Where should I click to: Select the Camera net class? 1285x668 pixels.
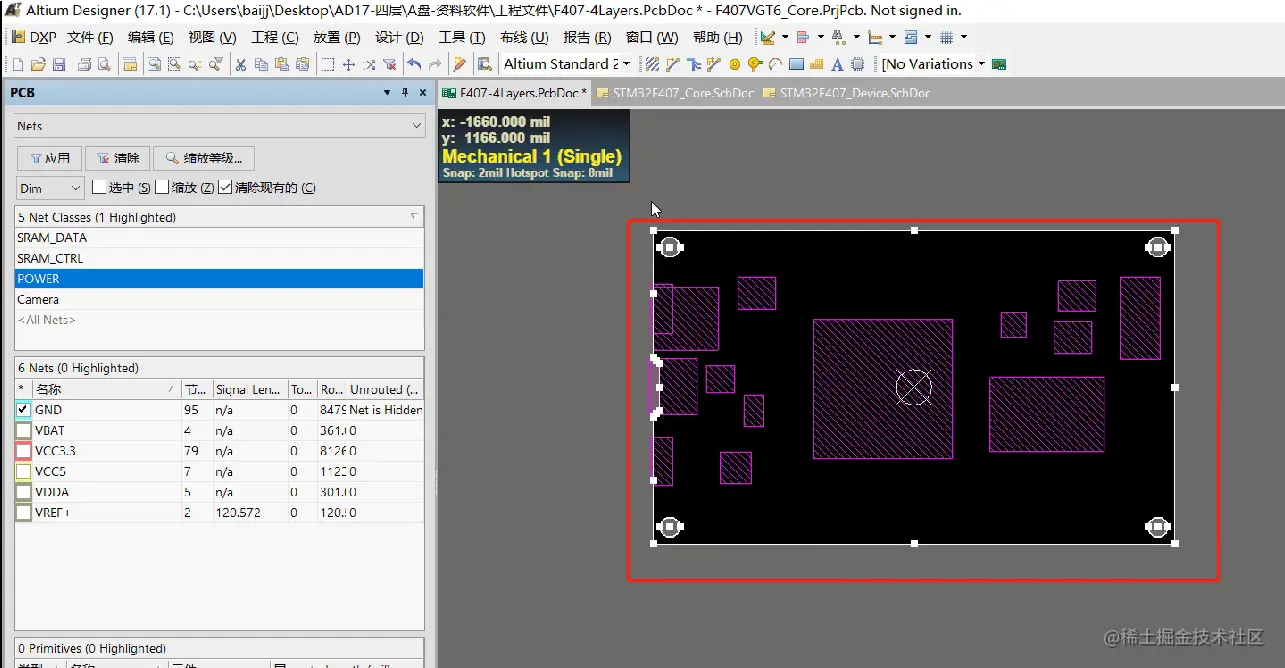pos(219,299)
